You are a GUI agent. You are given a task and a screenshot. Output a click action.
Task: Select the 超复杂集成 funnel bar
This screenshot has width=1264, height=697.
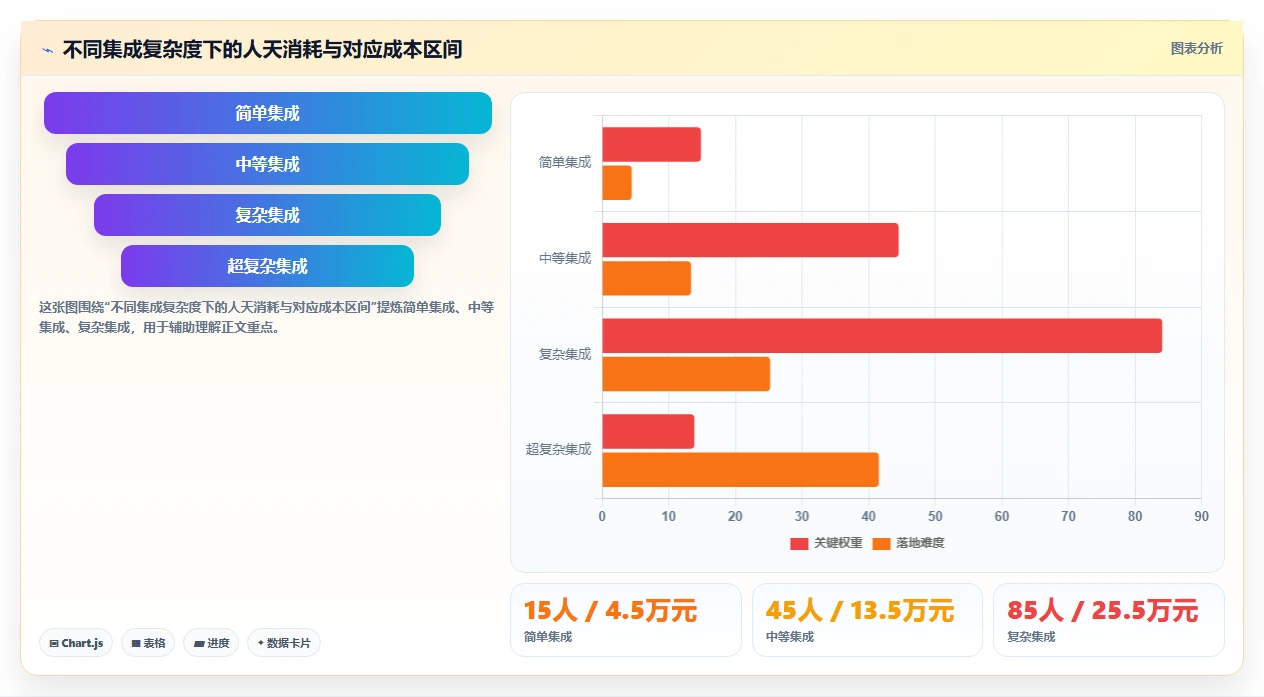268,266
